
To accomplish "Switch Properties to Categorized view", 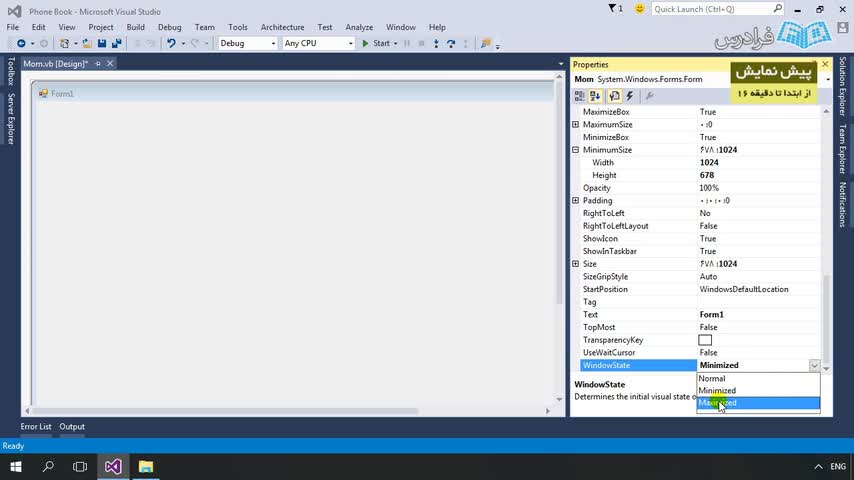I will [x=580, y=96].
